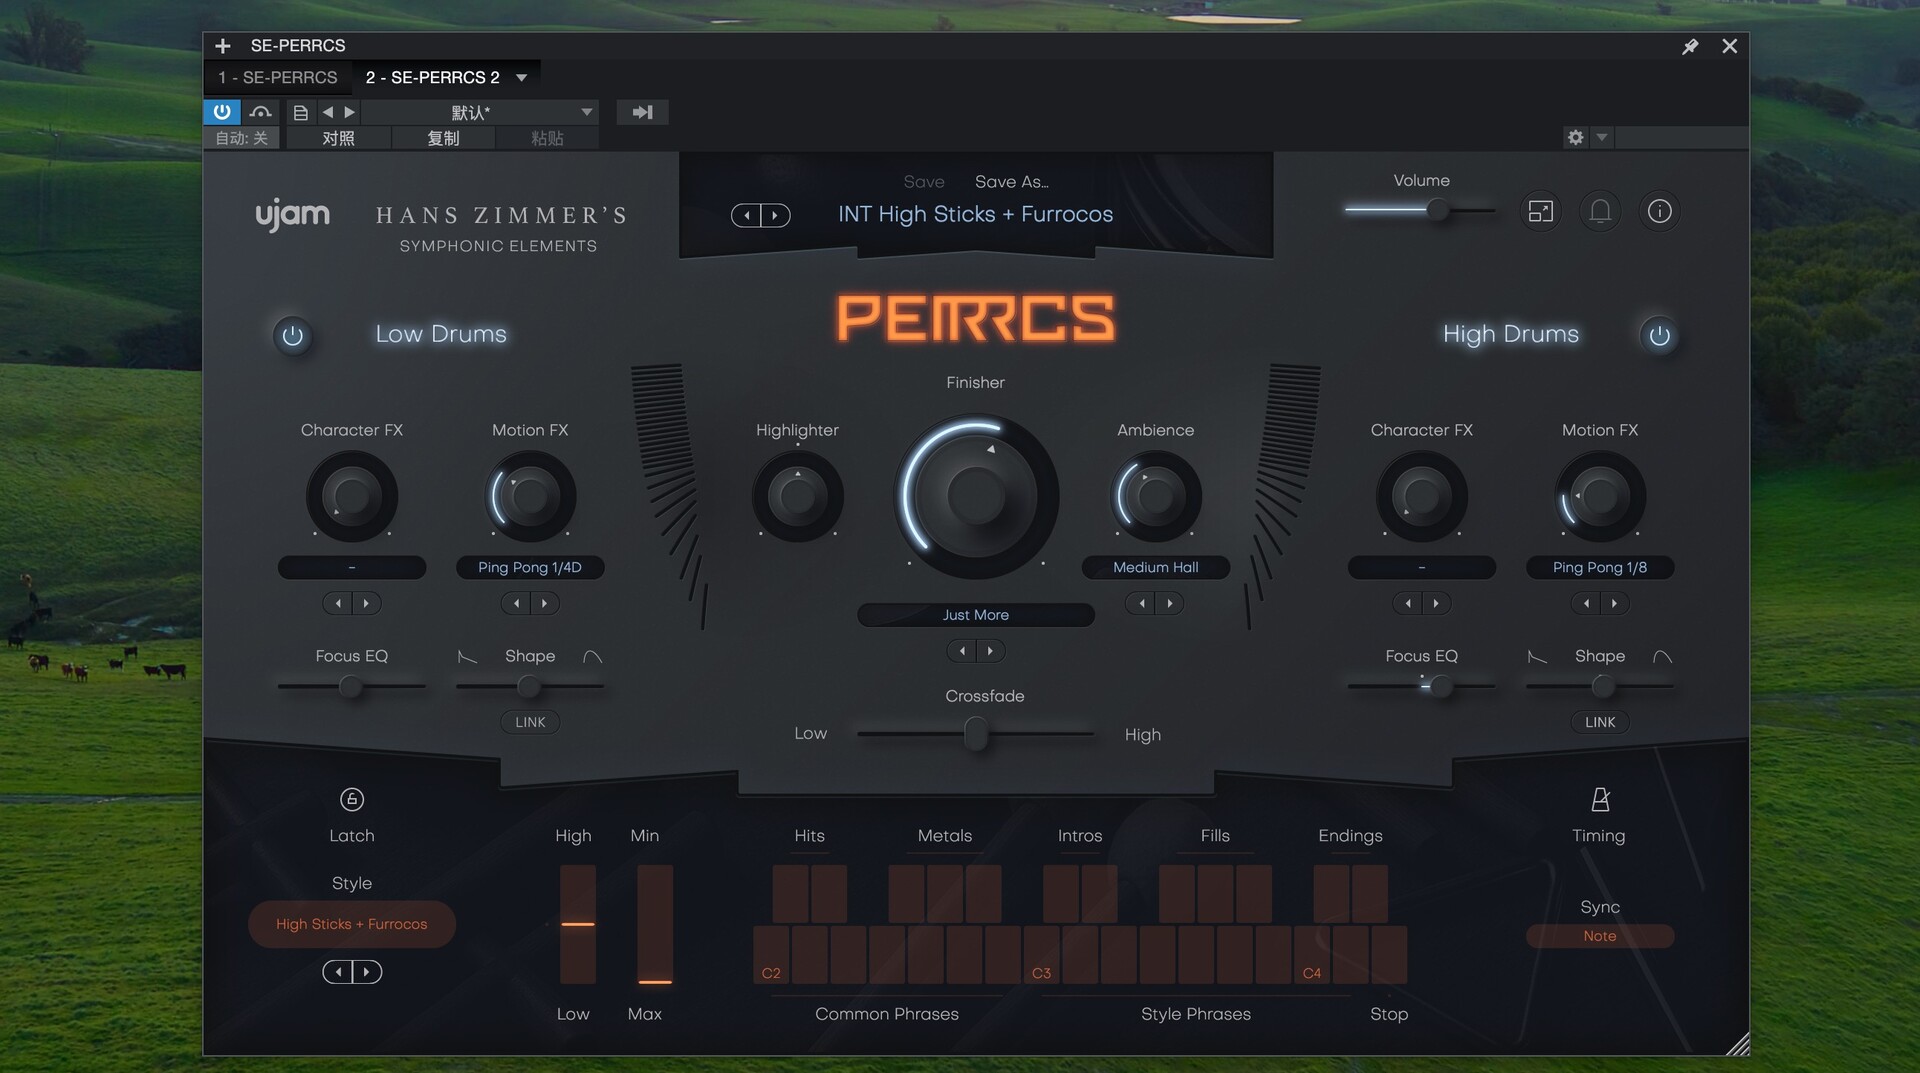The height and width of the screenshot is (1073, 1920).
Task: Open the gear settings icon
Action: point(1576,137)
